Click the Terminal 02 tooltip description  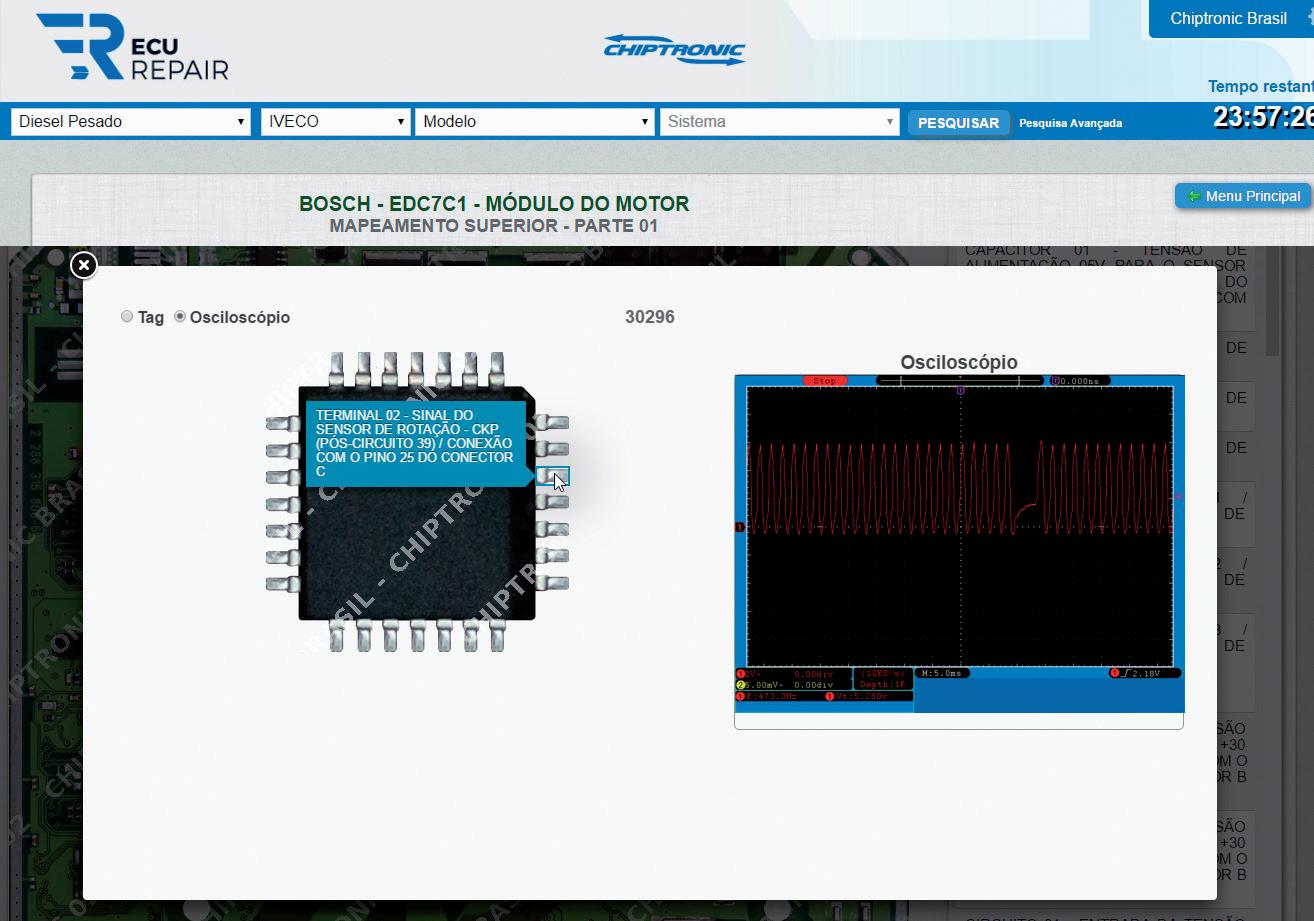(416, 443)
